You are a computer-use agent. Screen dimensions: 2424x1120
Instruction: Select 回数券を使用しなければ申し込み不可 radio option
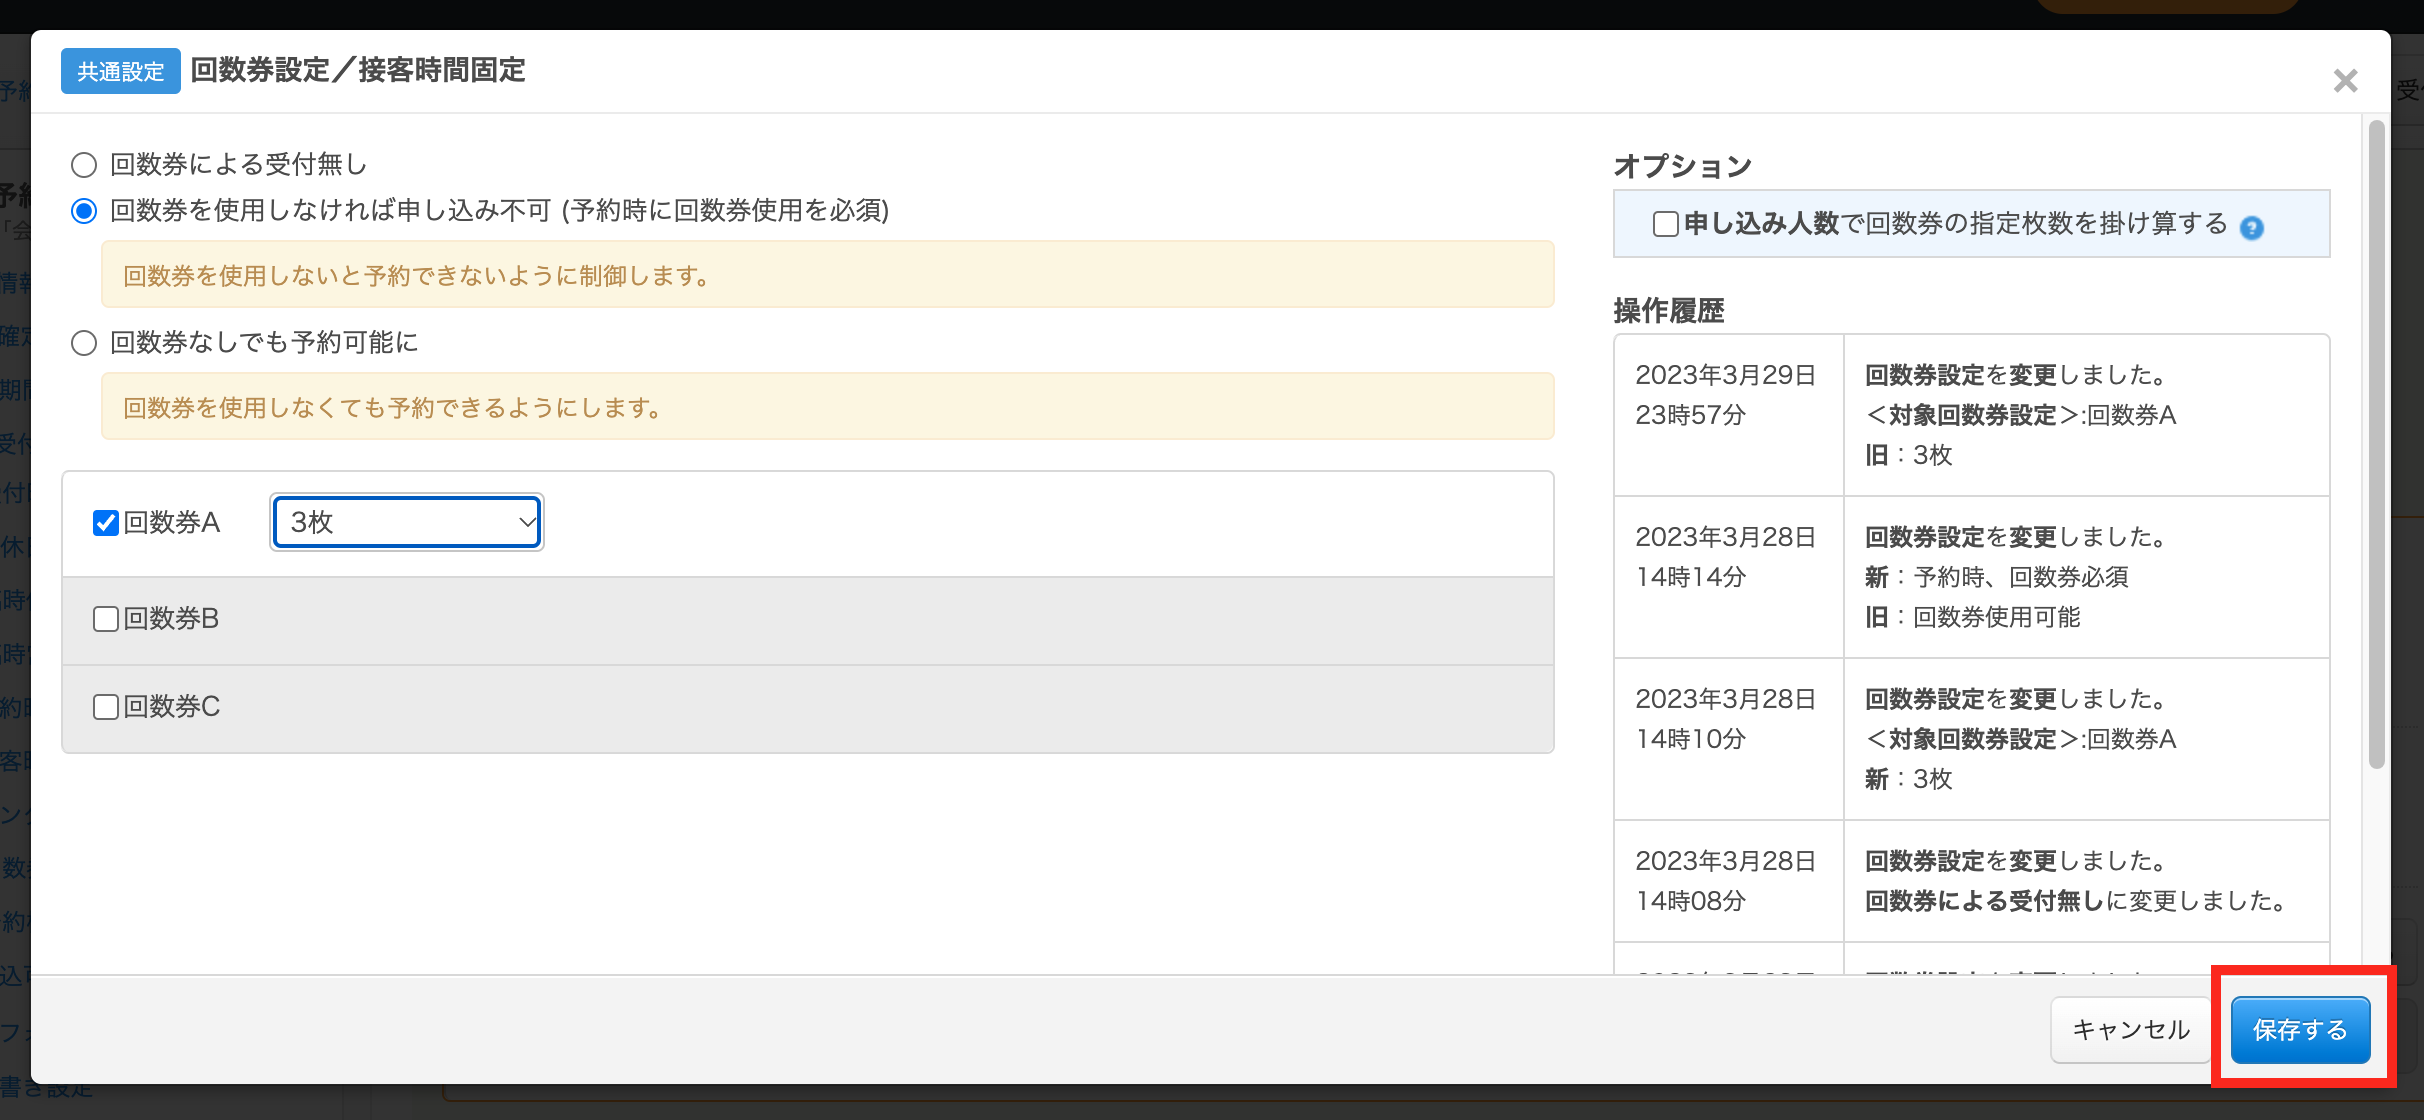point(84,210)
